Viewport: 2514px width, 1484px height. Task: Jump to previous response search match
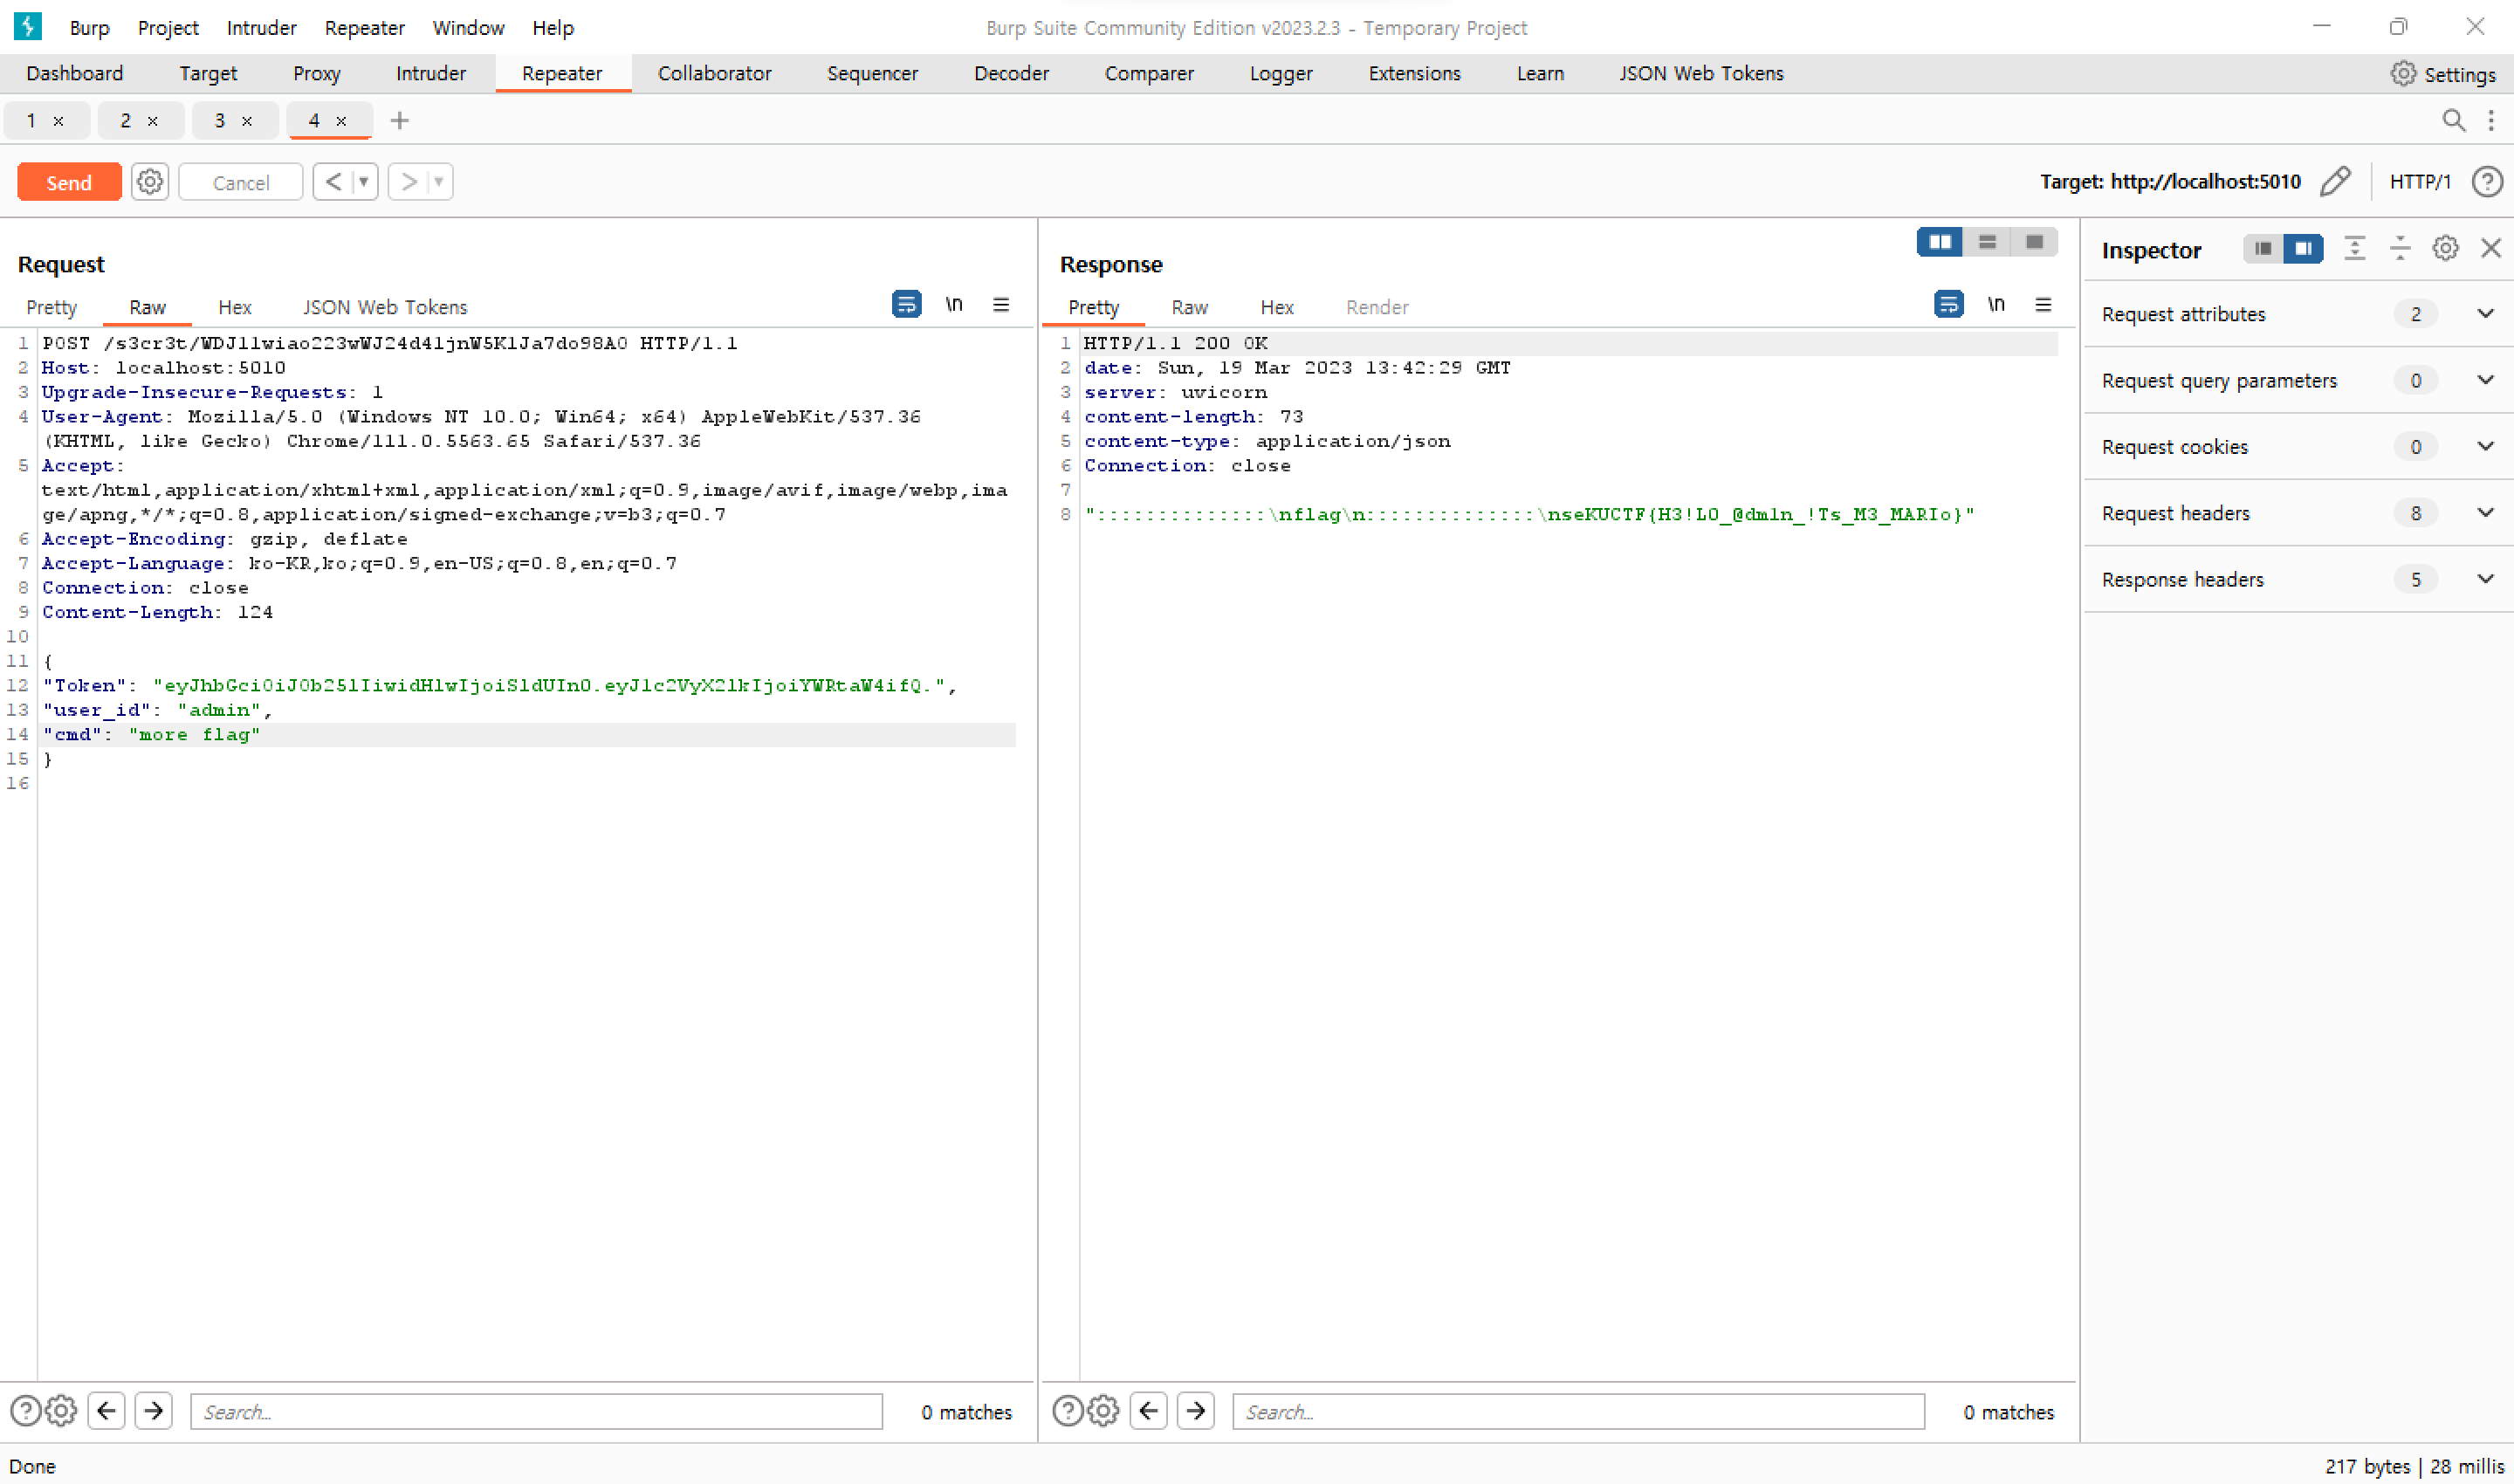point(1149,1411)
